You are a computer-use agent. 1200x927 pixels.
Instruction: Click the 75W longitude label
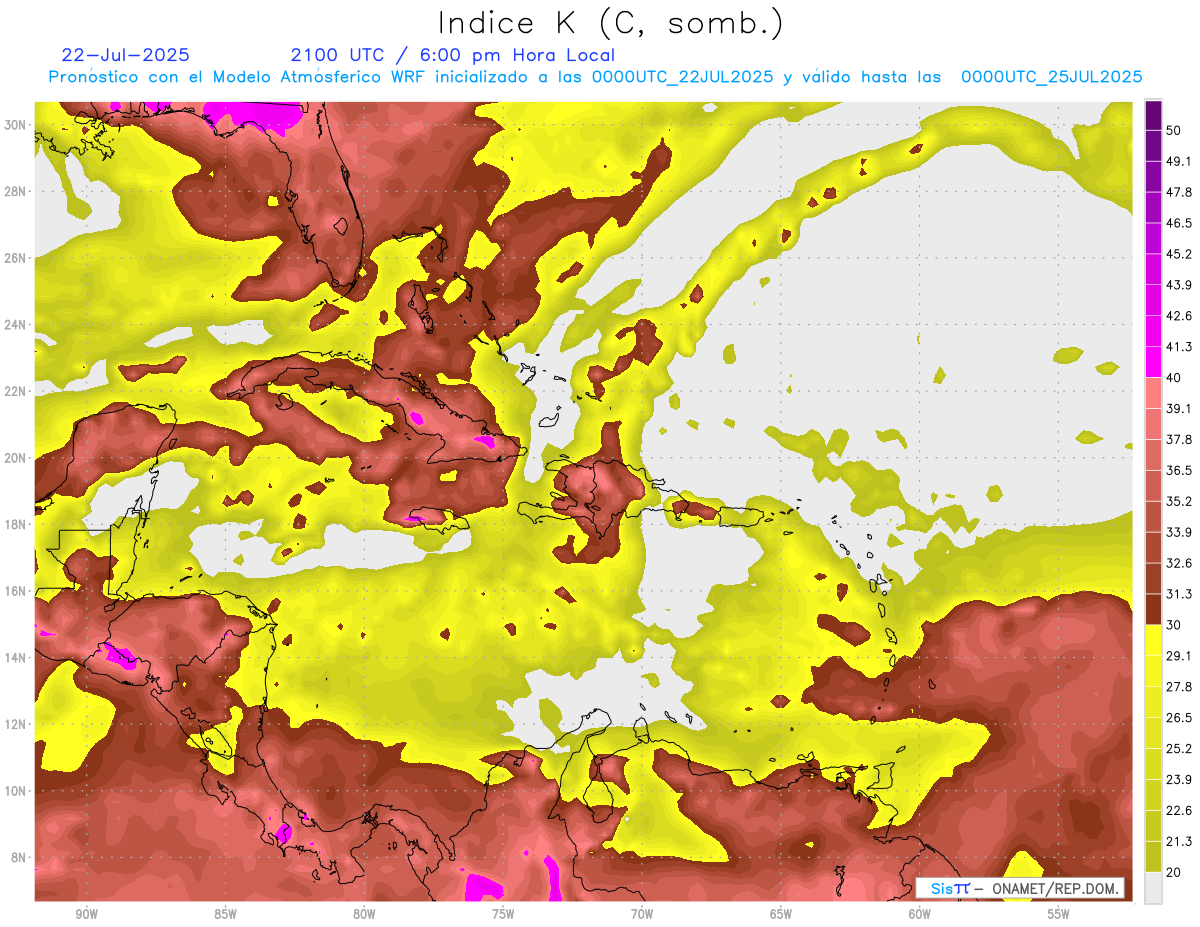[x=503, y=914]
